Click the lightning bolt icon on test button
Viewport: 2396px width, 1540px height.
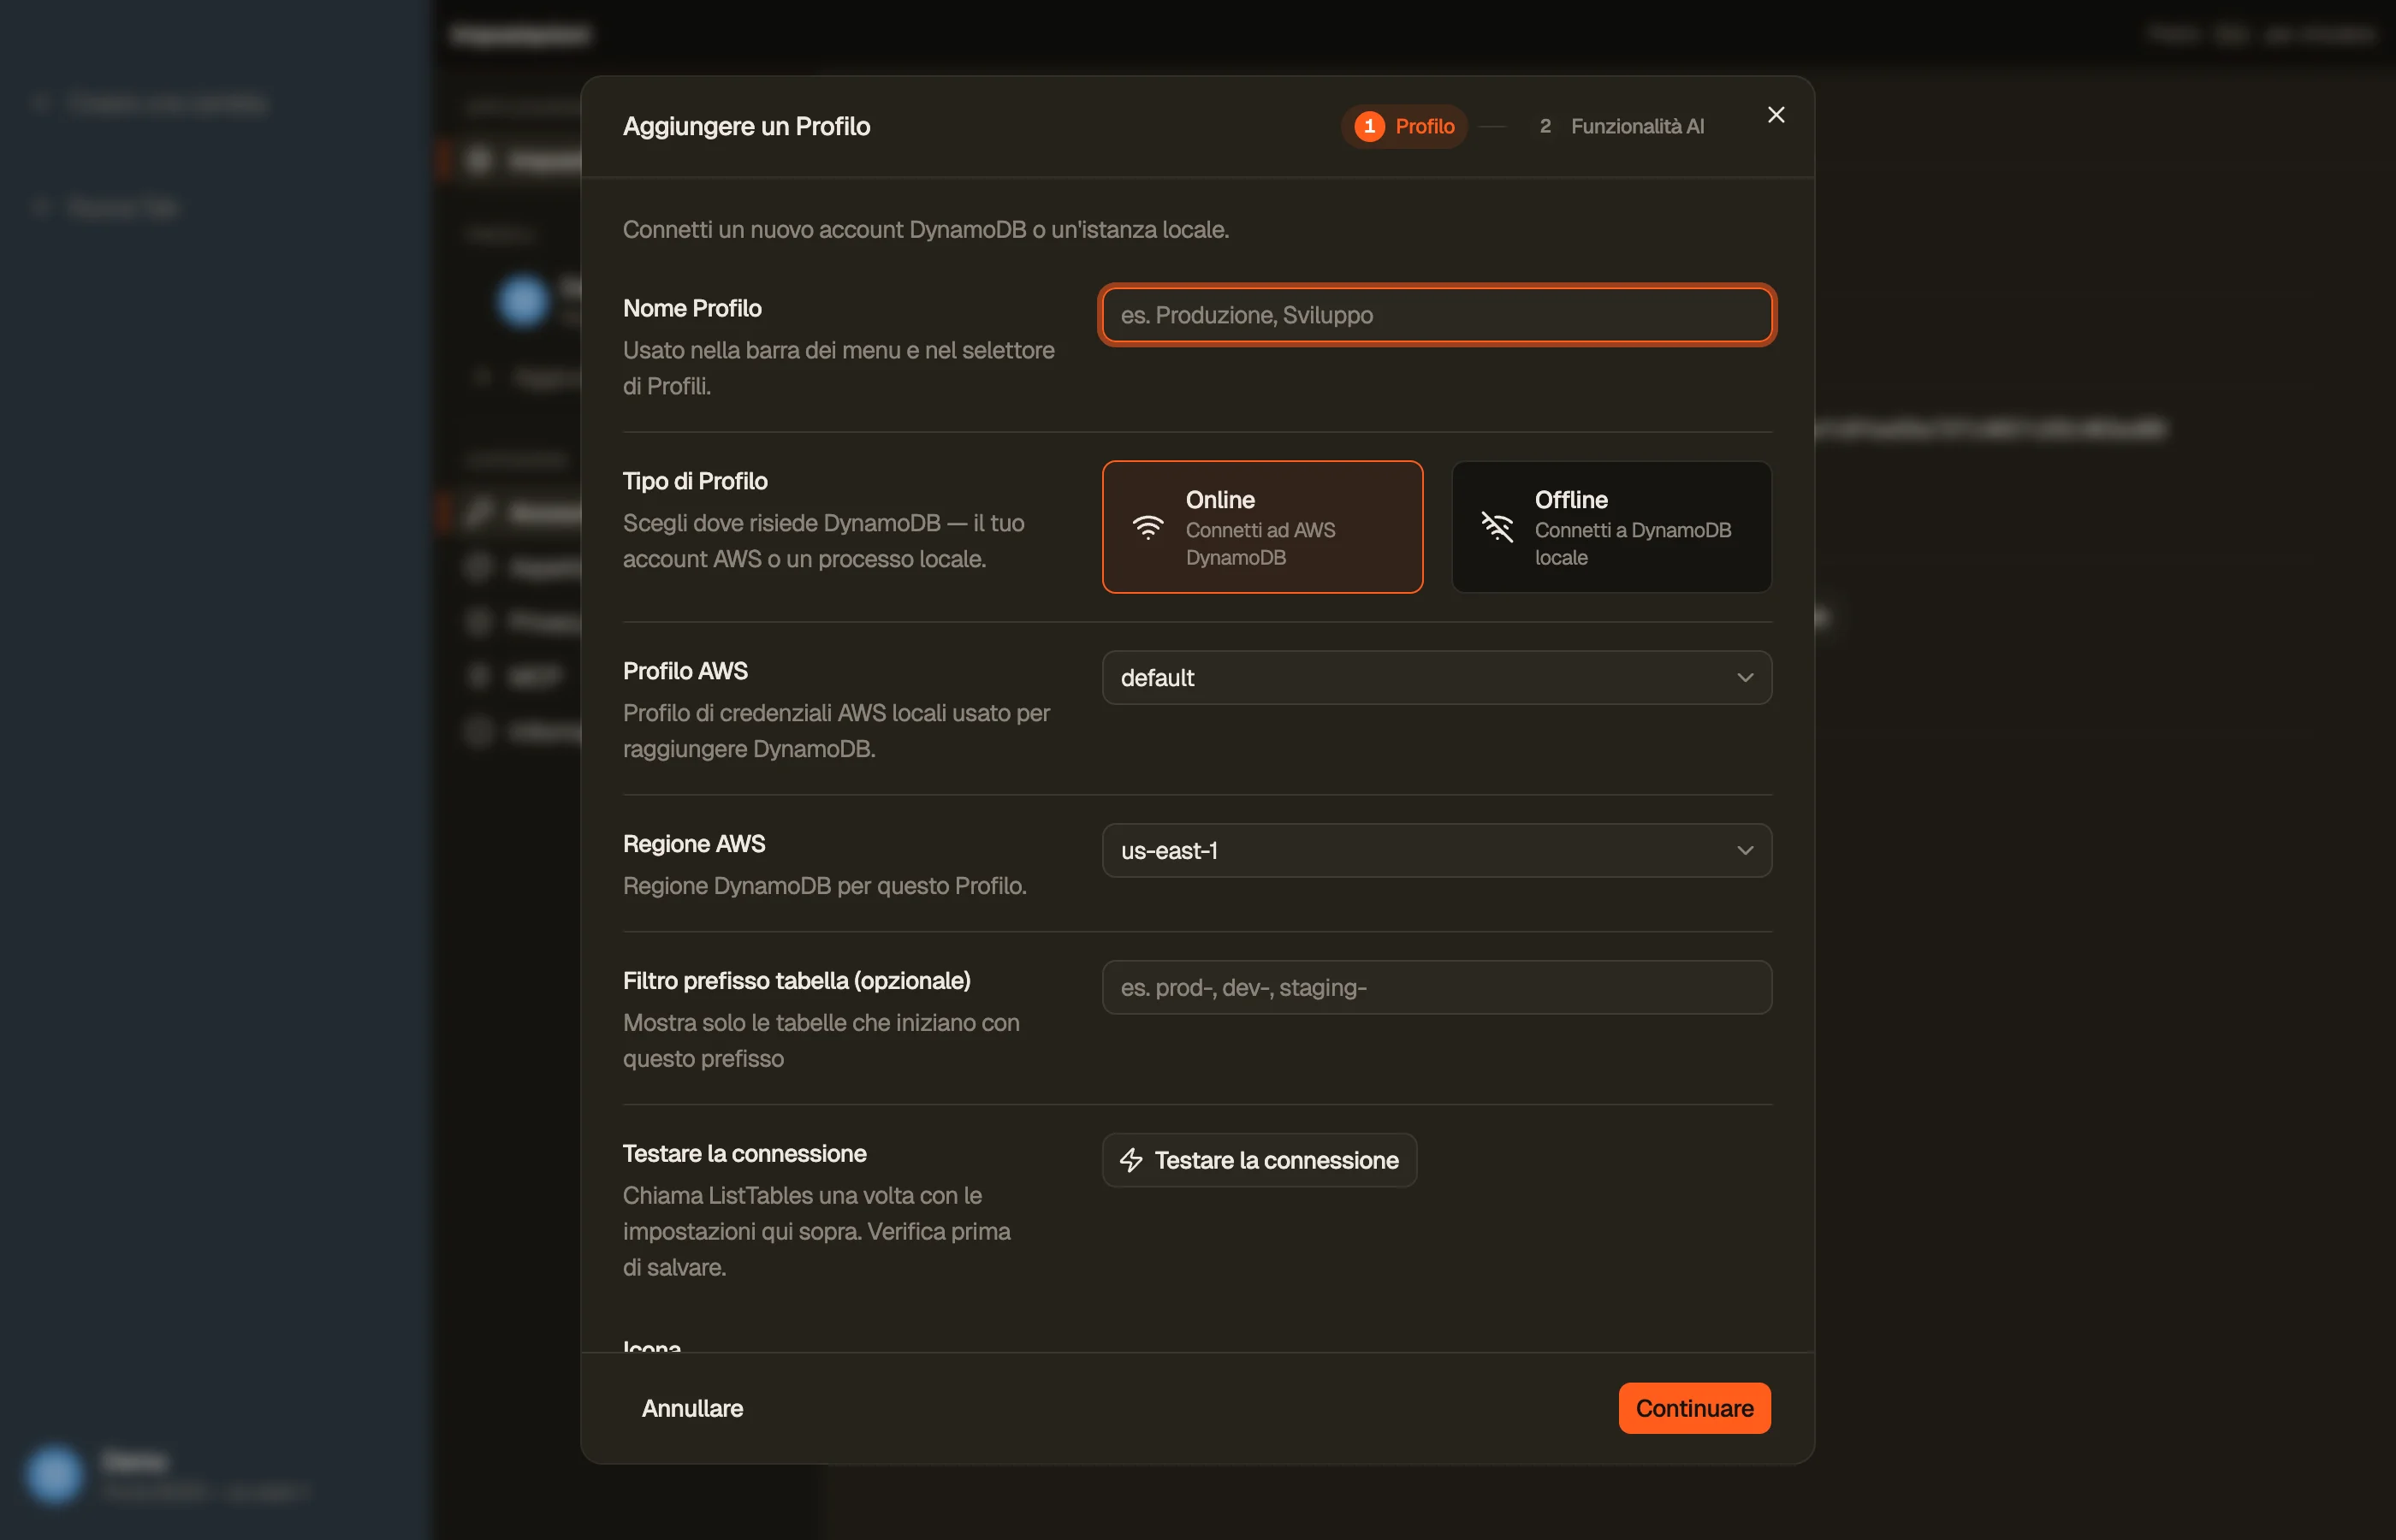pos(1130,1160)
